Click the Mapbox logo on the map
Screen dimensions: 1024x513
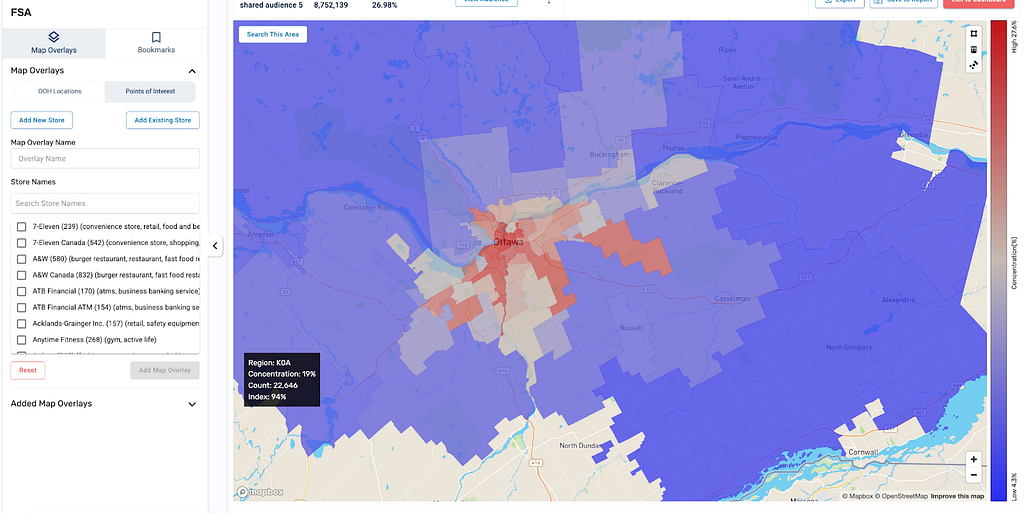pos(260,492)
